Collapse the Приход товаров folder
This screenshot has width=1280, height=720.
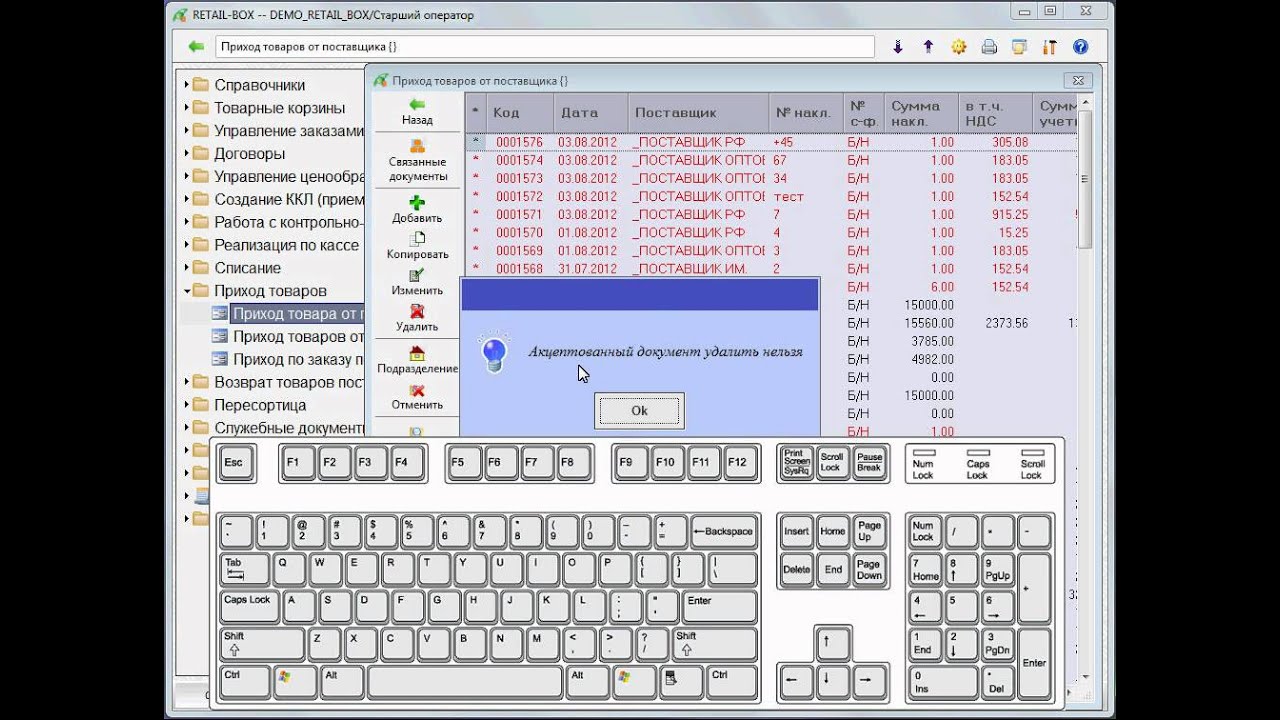coord(186,291)
